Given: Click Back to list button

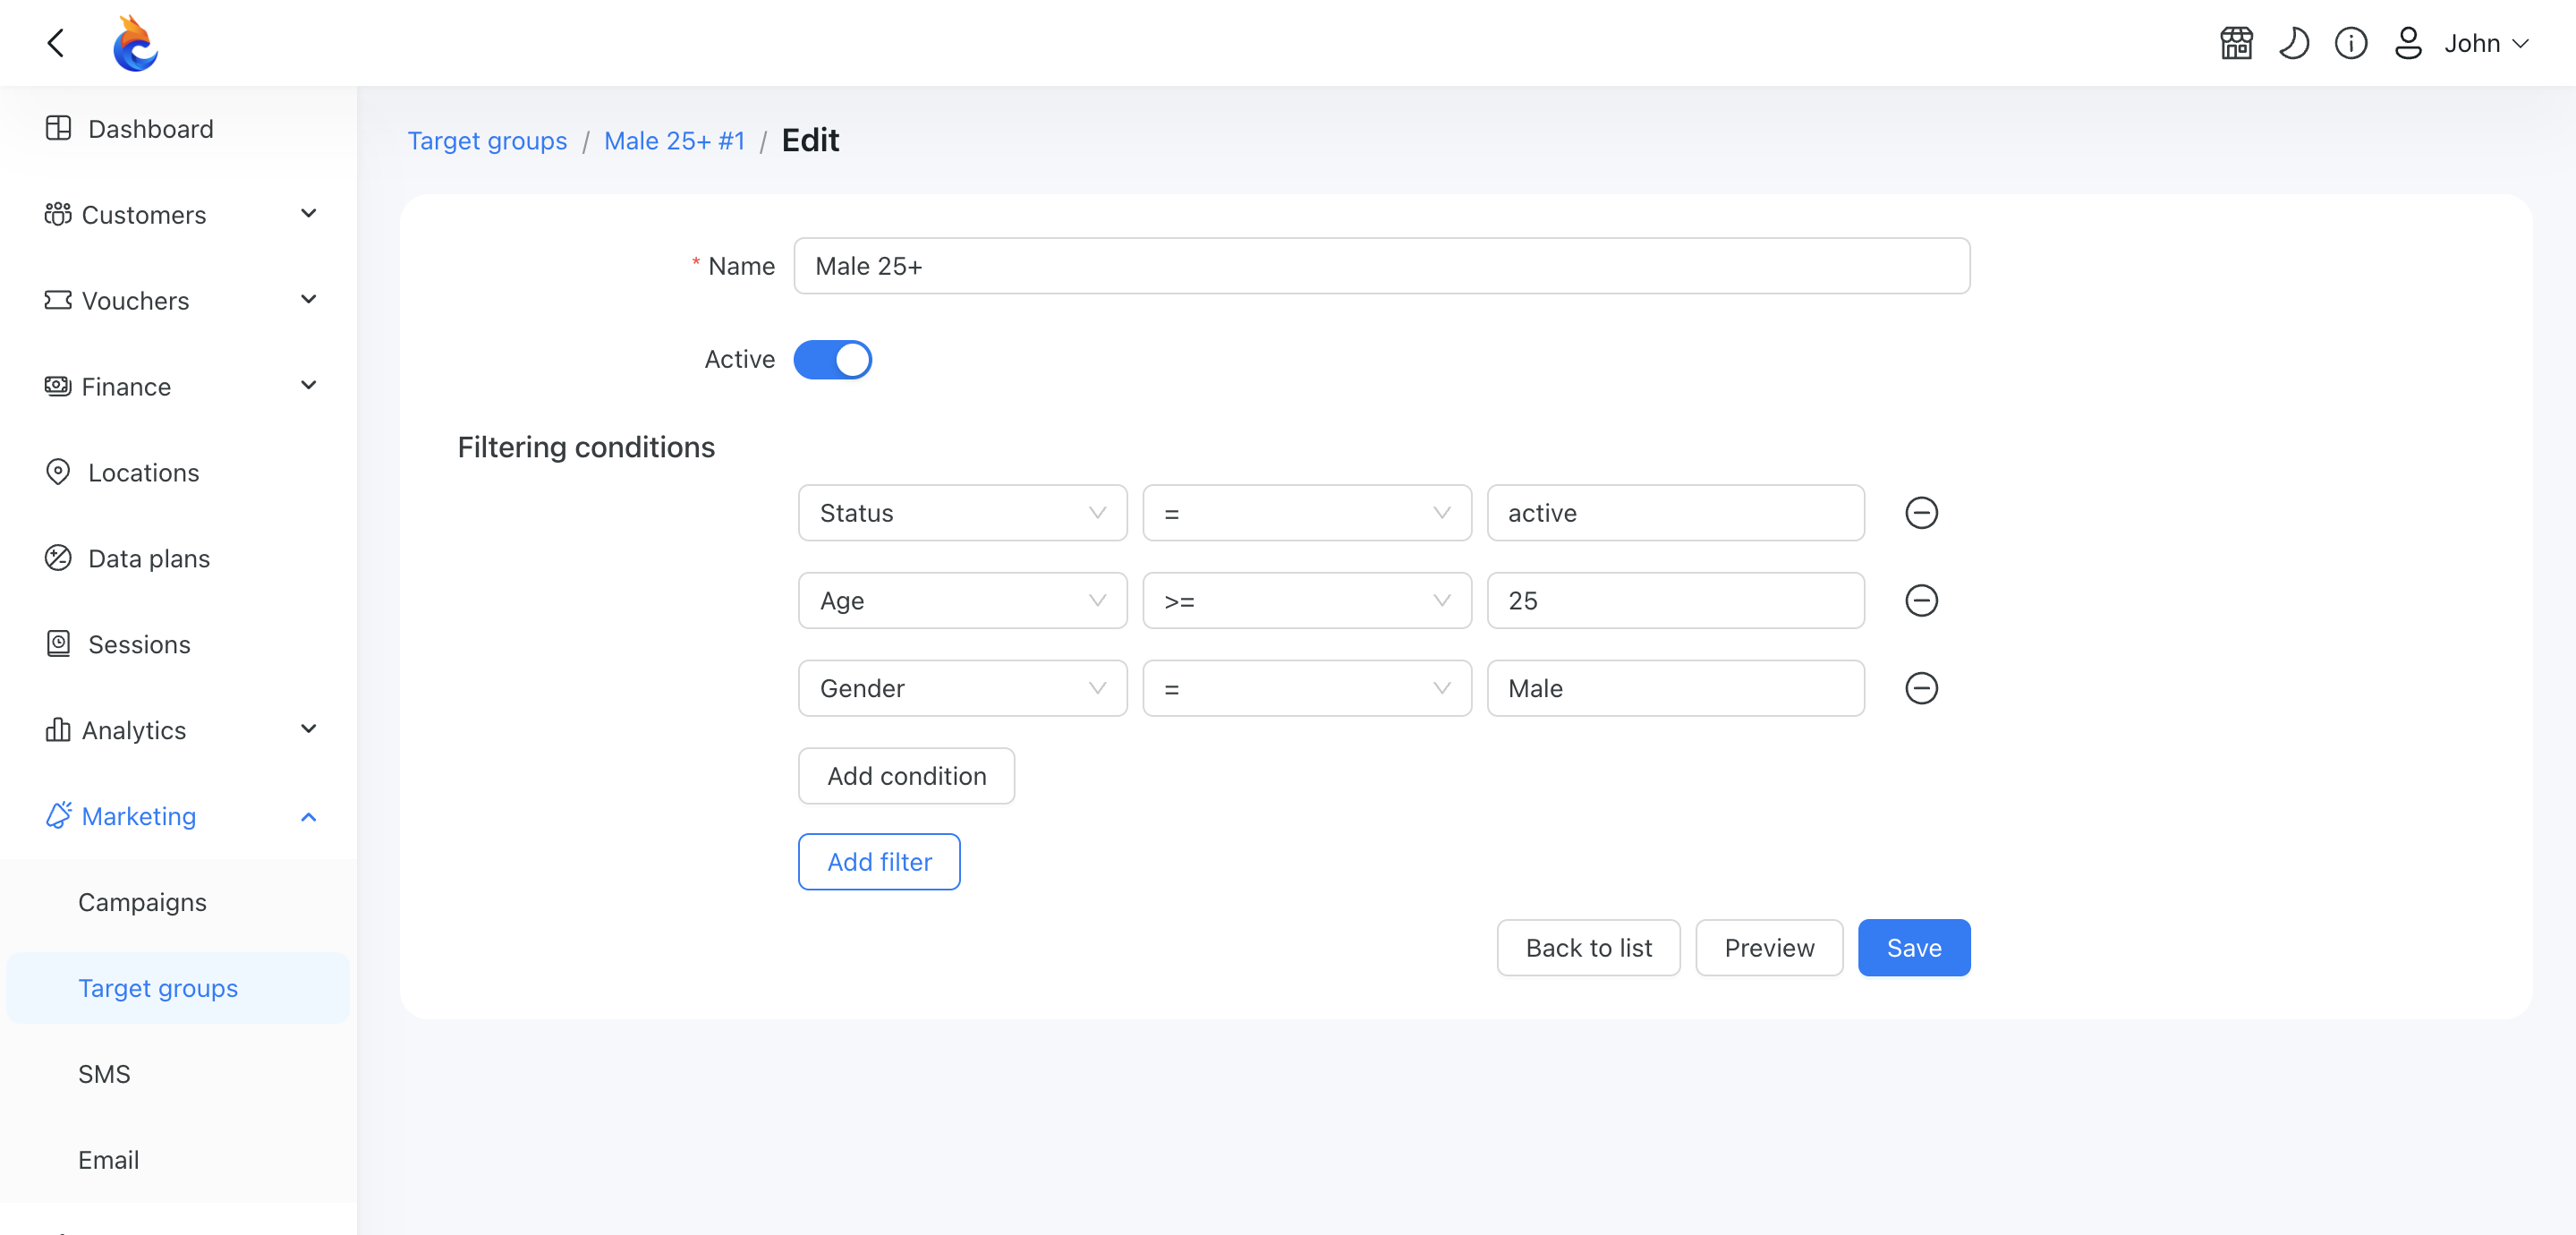Looking at the screenshot, I should [1588, 948].
